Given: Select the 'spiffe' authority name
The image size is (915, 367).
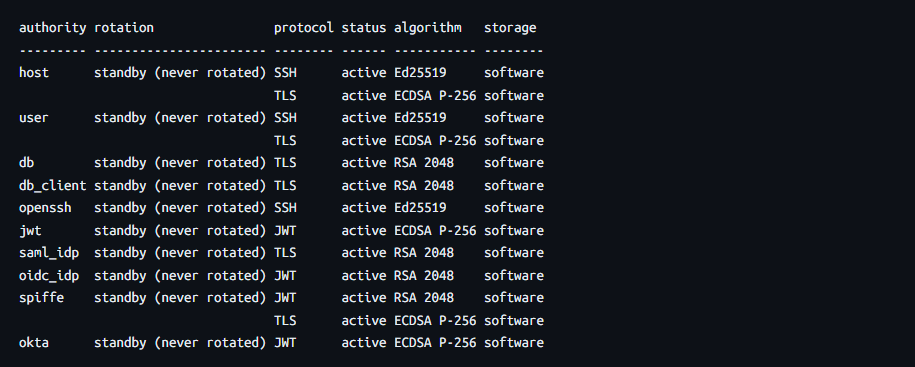Looking at the screenshot, I should pos(41,298).
